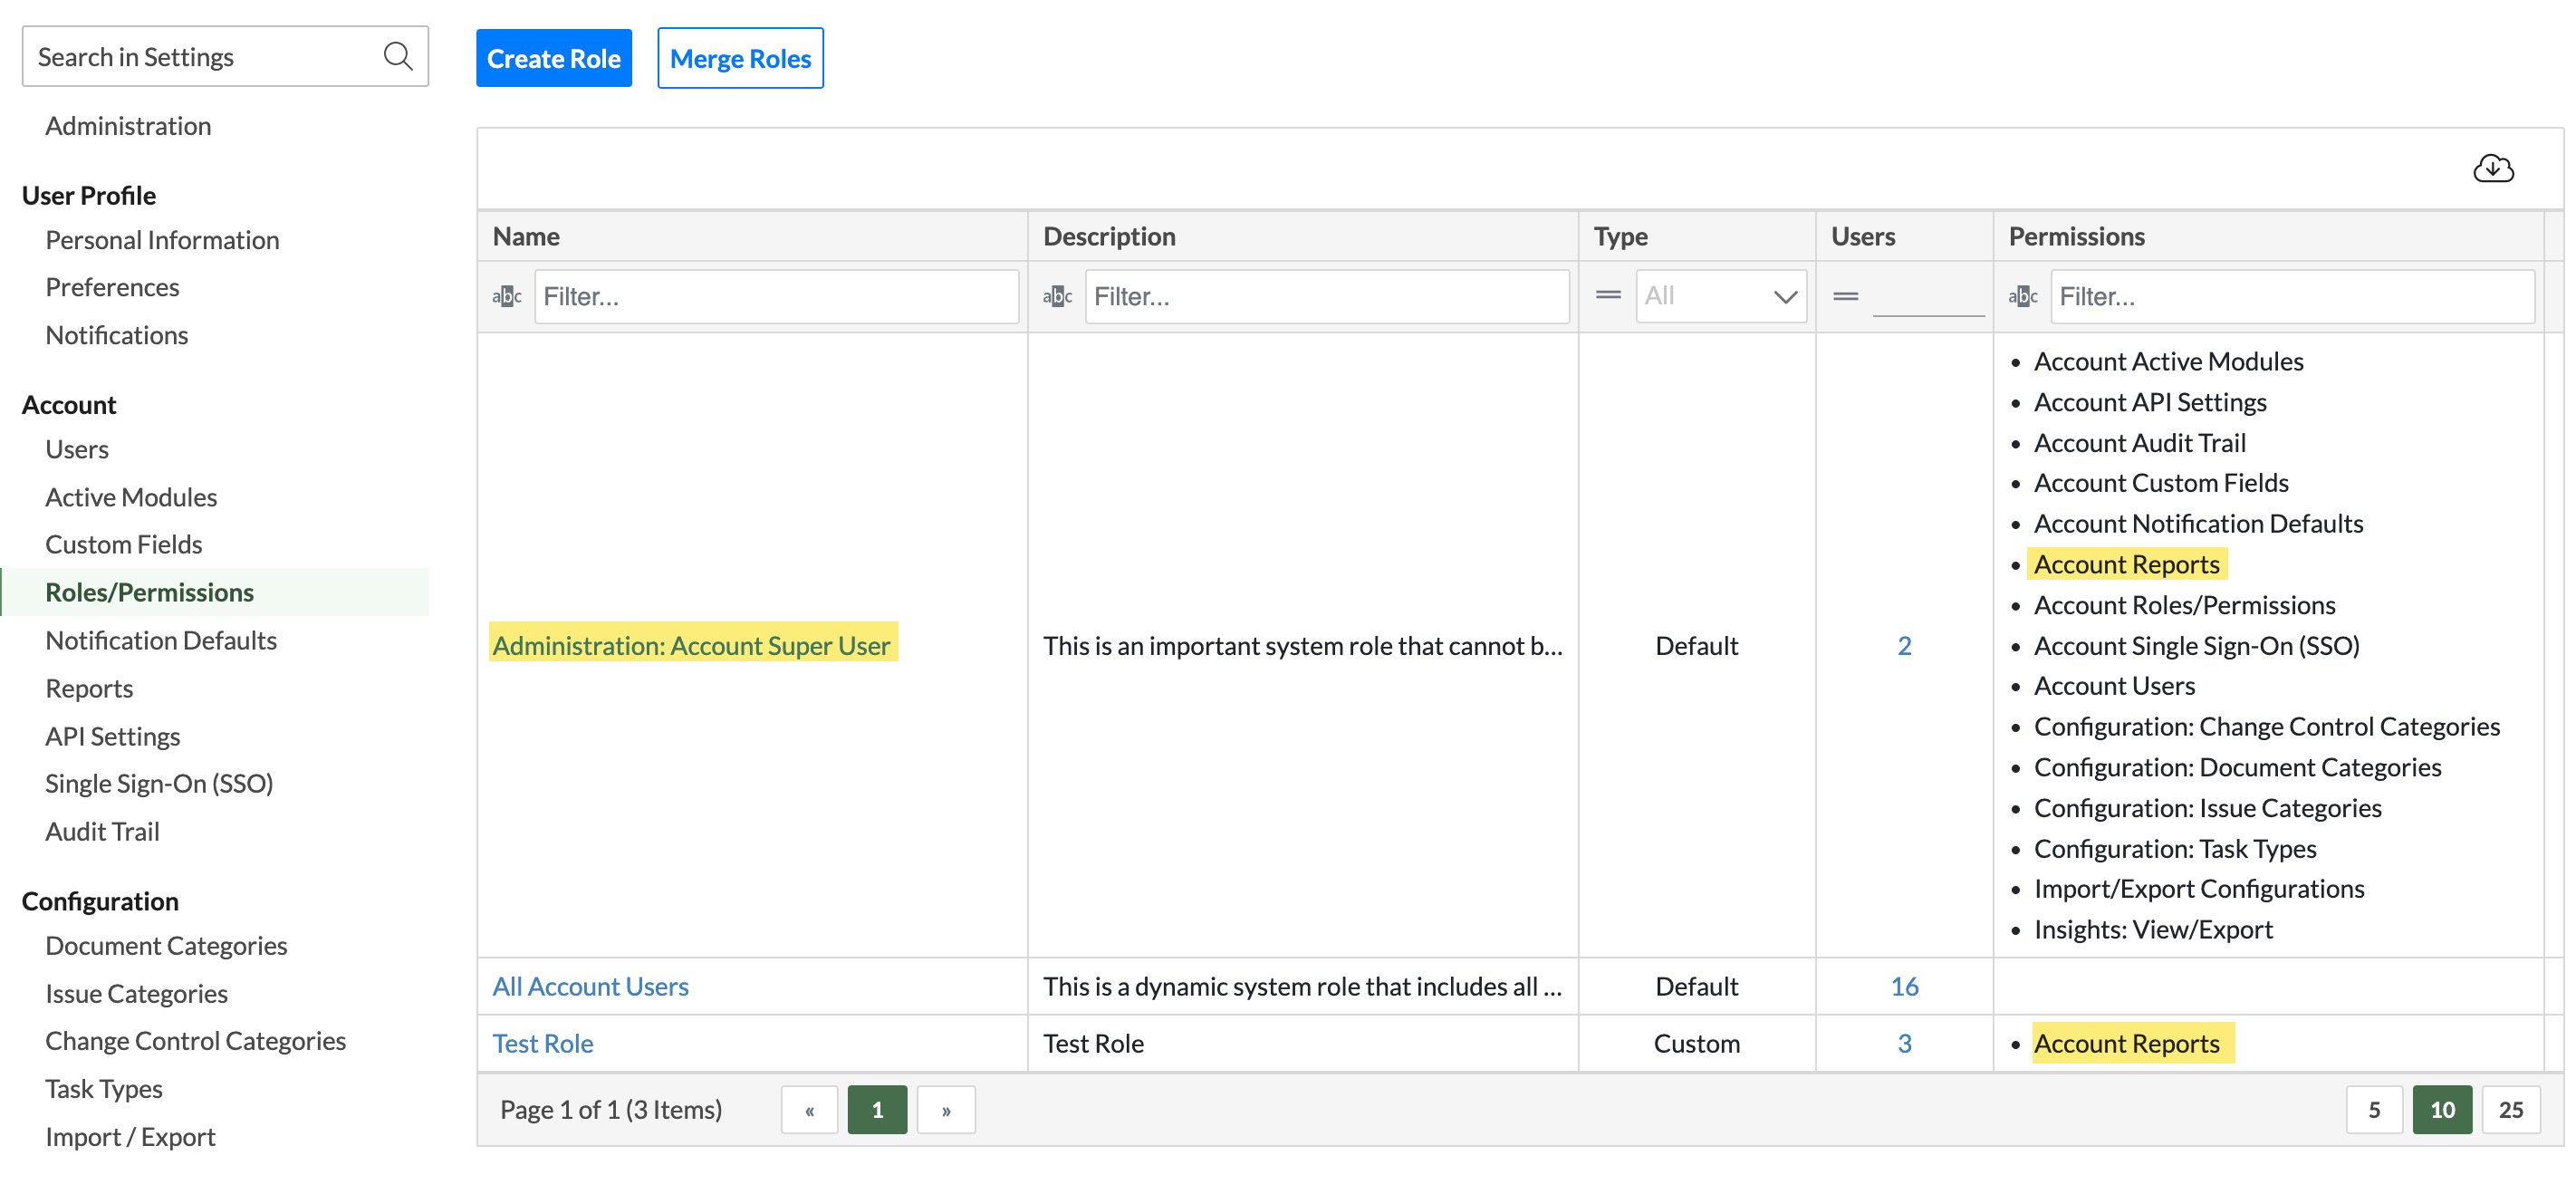Click Import/Export Configurations permission entry

pyautogui.click(x=2198, y=888)
